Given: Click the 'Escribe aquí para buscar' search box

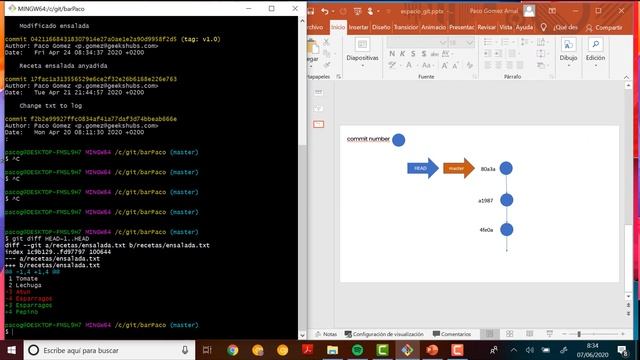Looking at the screenshot, I should coord(109,350).
